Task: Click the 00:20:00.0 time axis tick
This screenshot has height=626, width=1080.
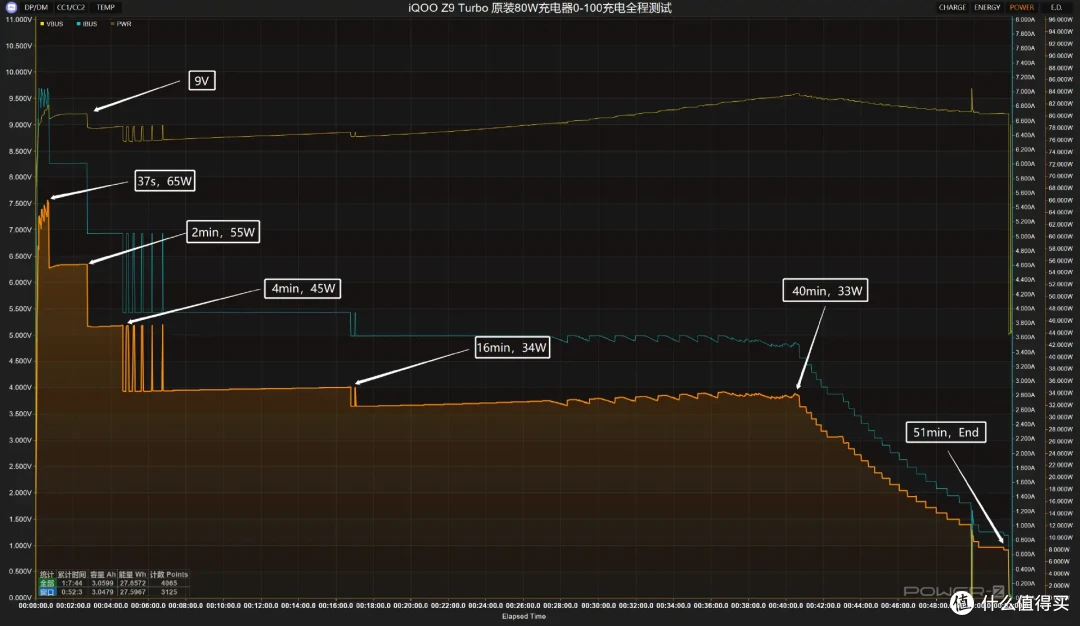Action: click(411, 605)
